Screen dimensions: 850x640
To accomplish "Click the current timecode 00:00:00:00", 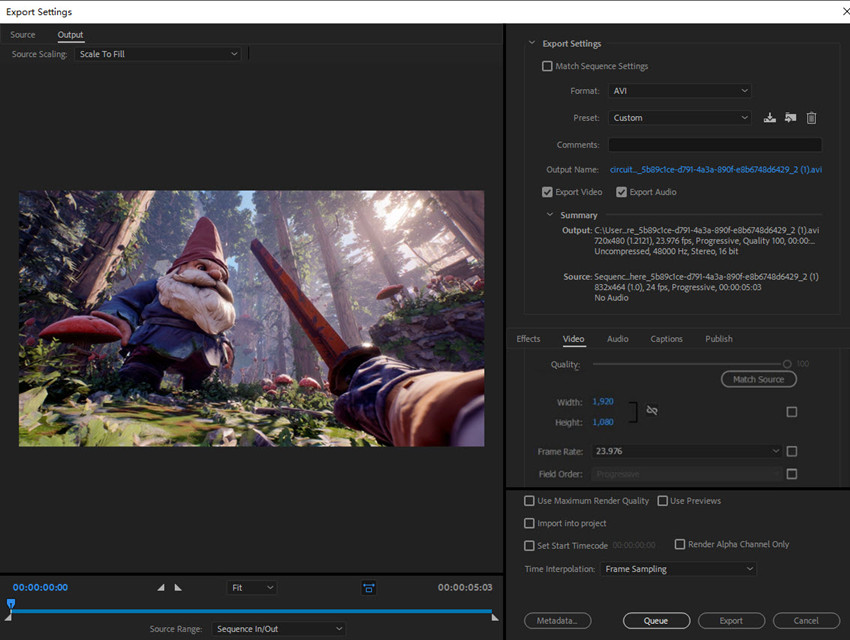I will [x=41, y=587].
